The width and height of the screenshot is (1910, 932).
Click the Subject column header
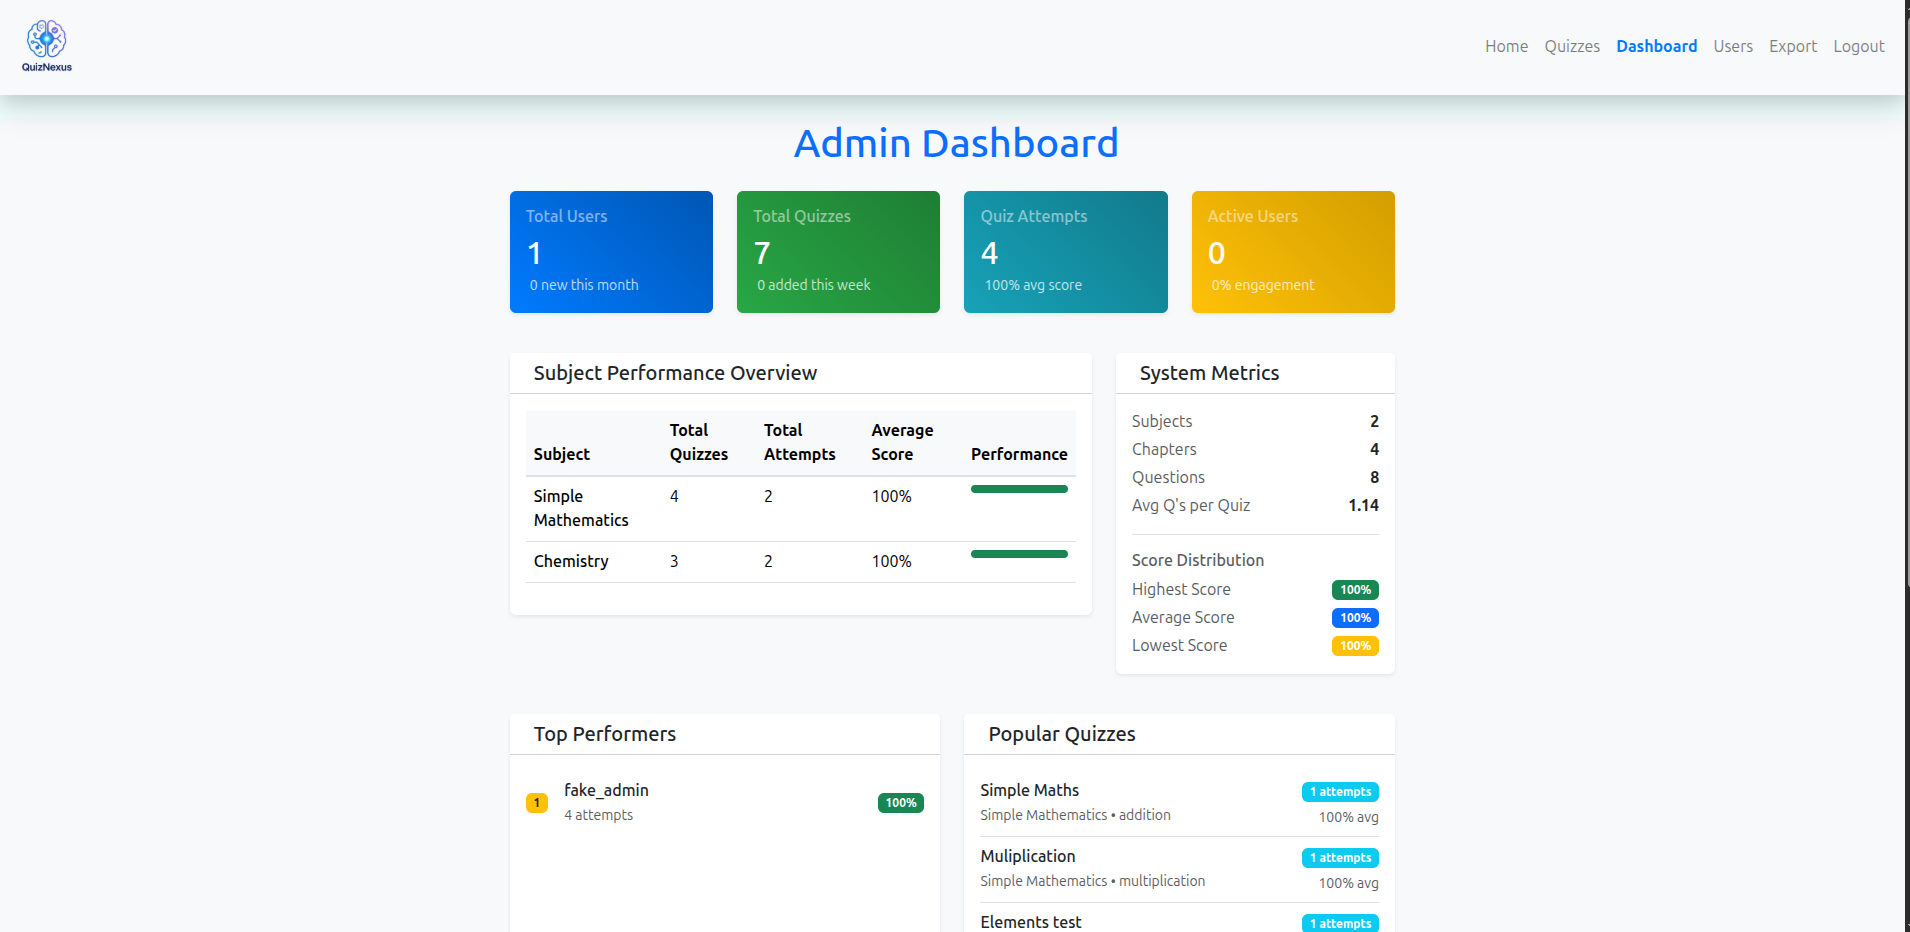click(562, 454)
